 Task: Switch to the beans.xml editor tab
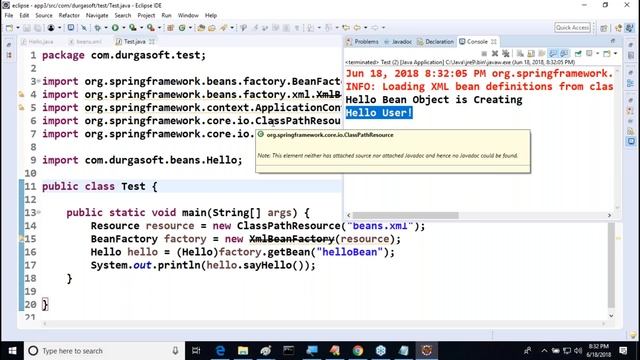click(x=85, y=42)
